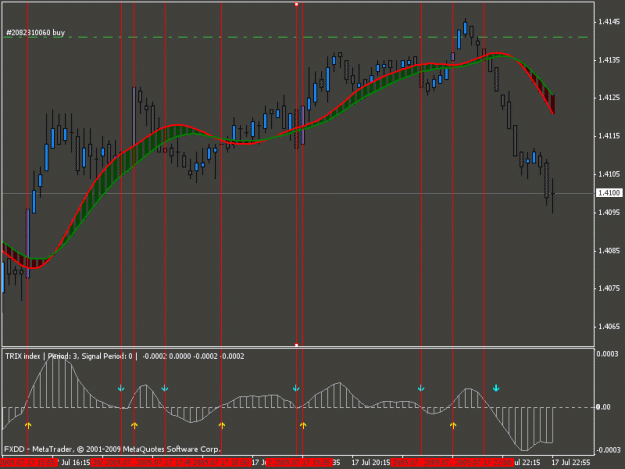Click the '17 Jul 22:55' time label

pyautogui.click(x=571, y=462)
